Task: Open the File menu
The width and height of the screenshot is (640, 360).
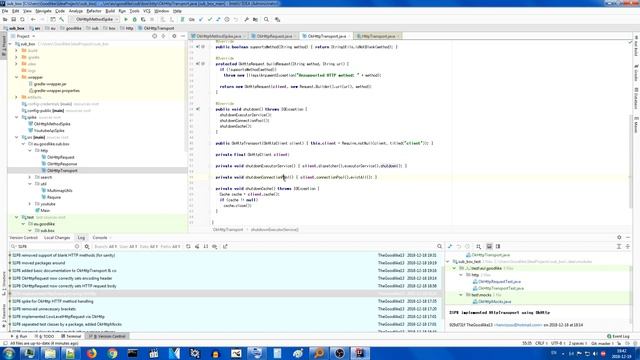Action: (5, 11)
